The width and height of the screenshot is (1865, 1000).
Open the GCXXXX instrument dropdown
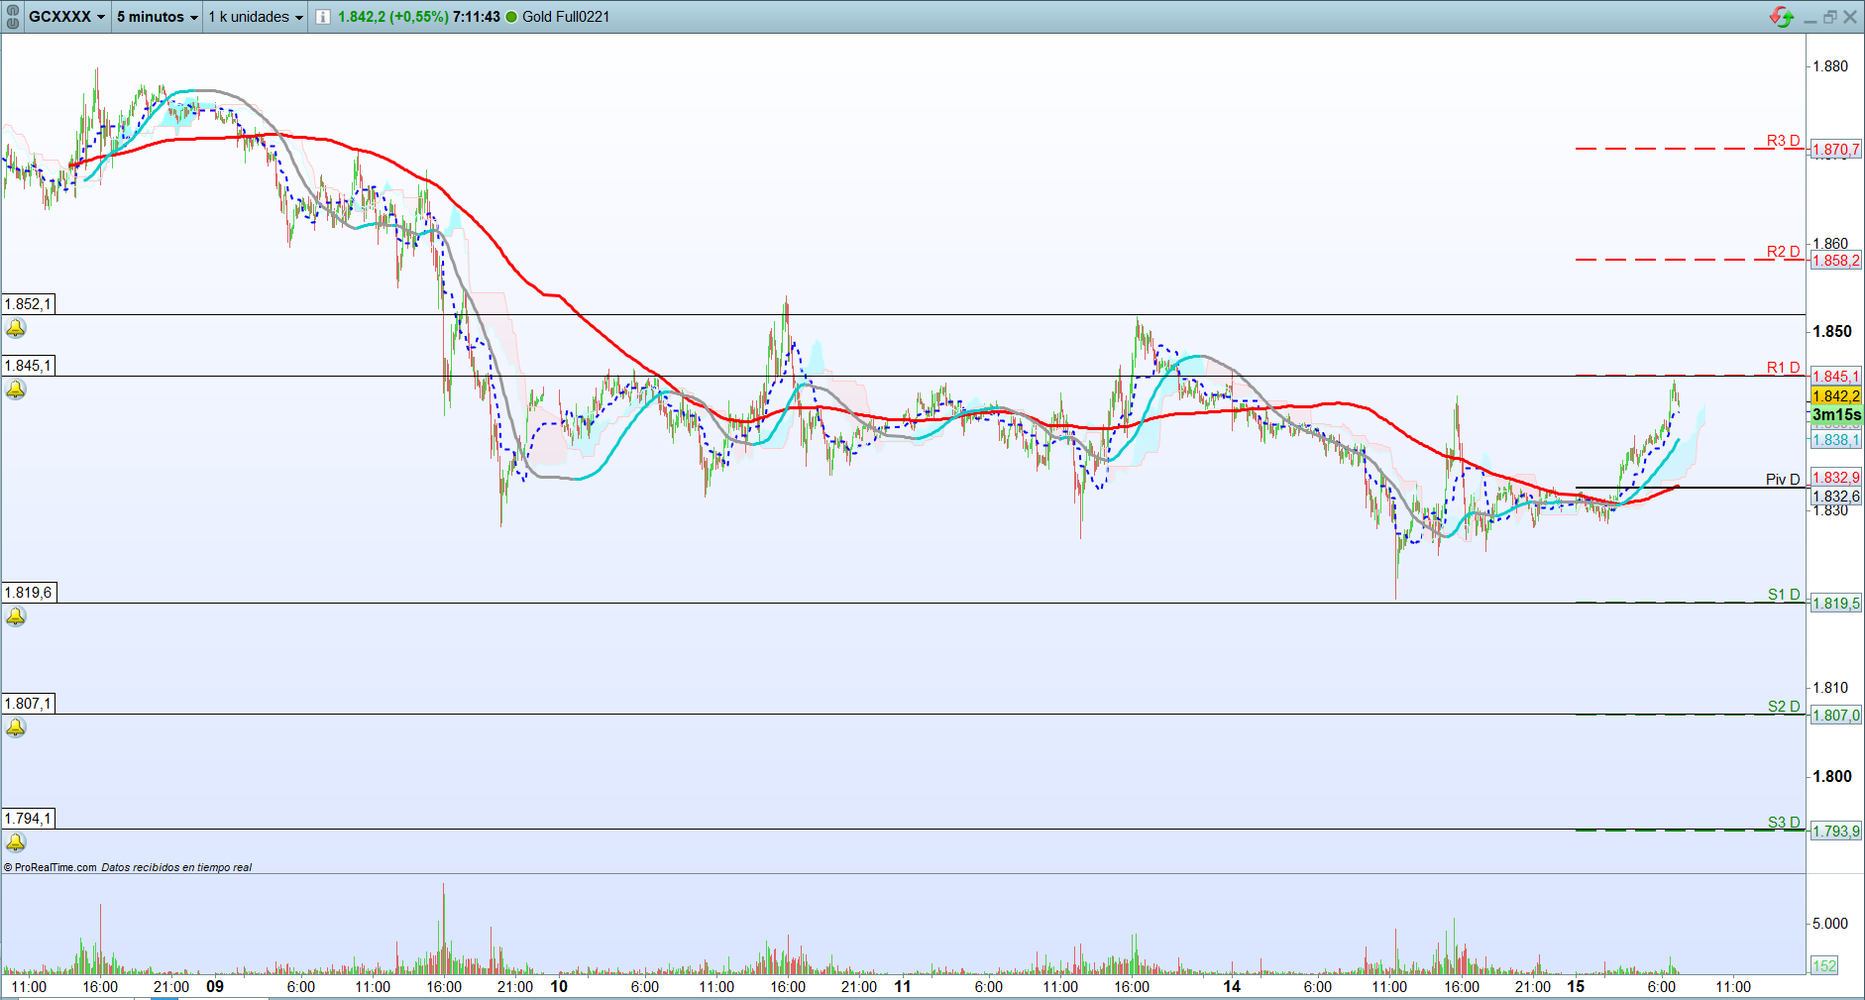67,17
